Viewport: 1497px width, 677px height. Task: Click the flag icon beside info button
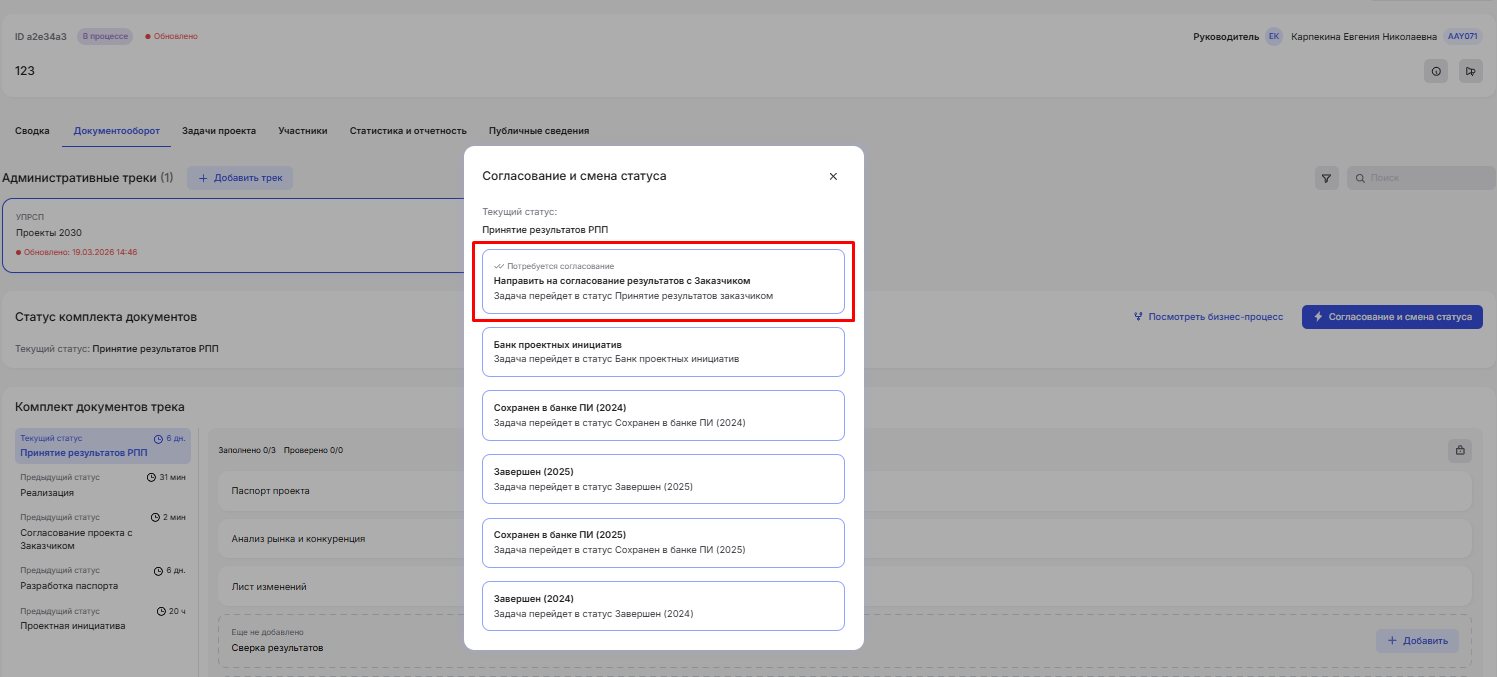pos(1470,71)
